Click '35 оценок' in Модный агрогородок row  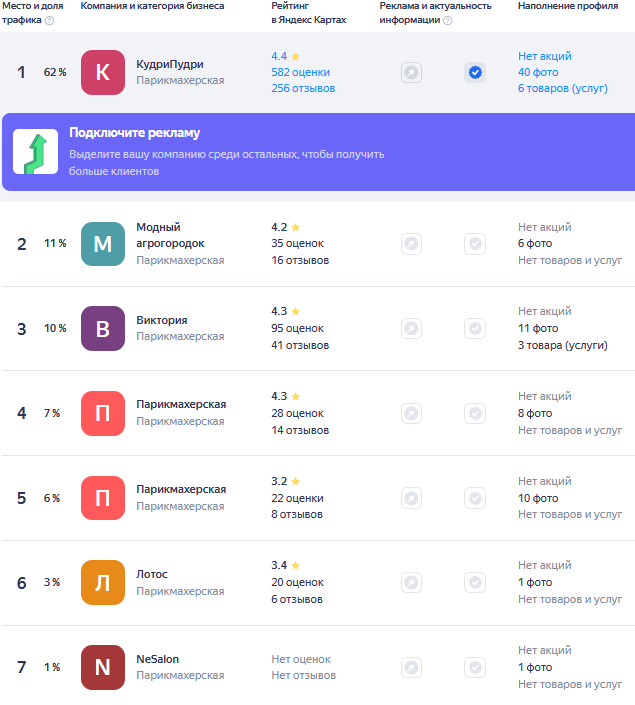pos(297,244)
